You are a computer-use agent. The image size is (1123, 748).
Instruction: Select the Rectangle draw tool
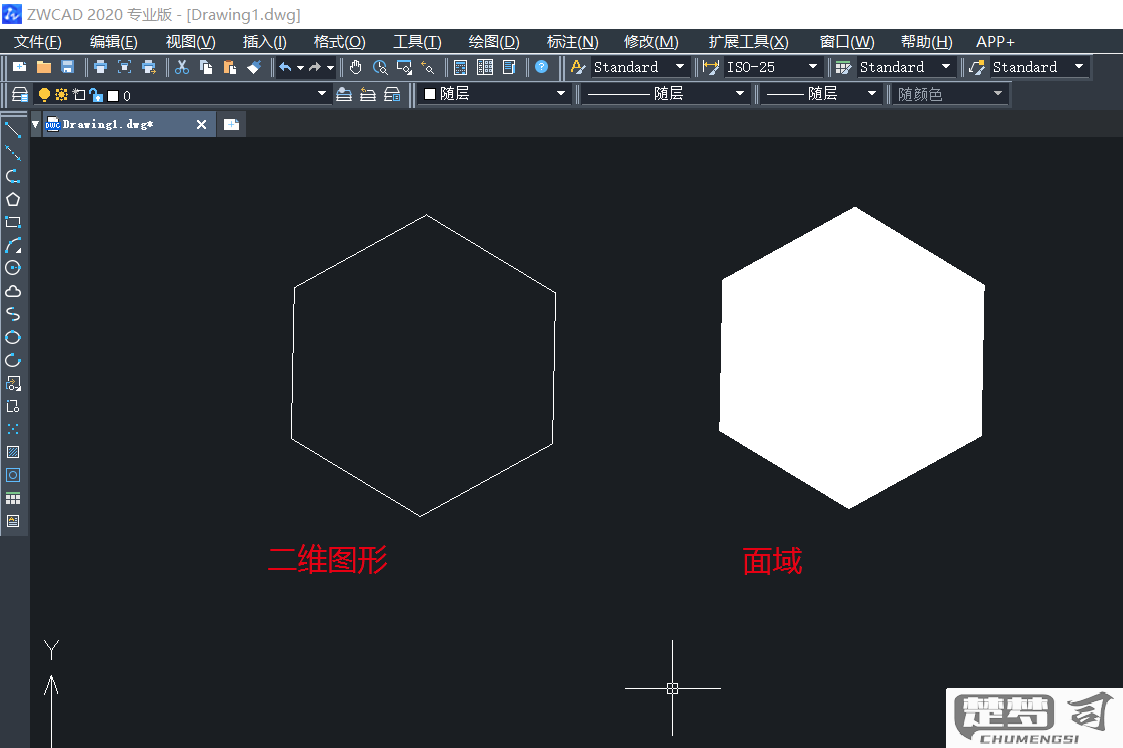point(13,222)
